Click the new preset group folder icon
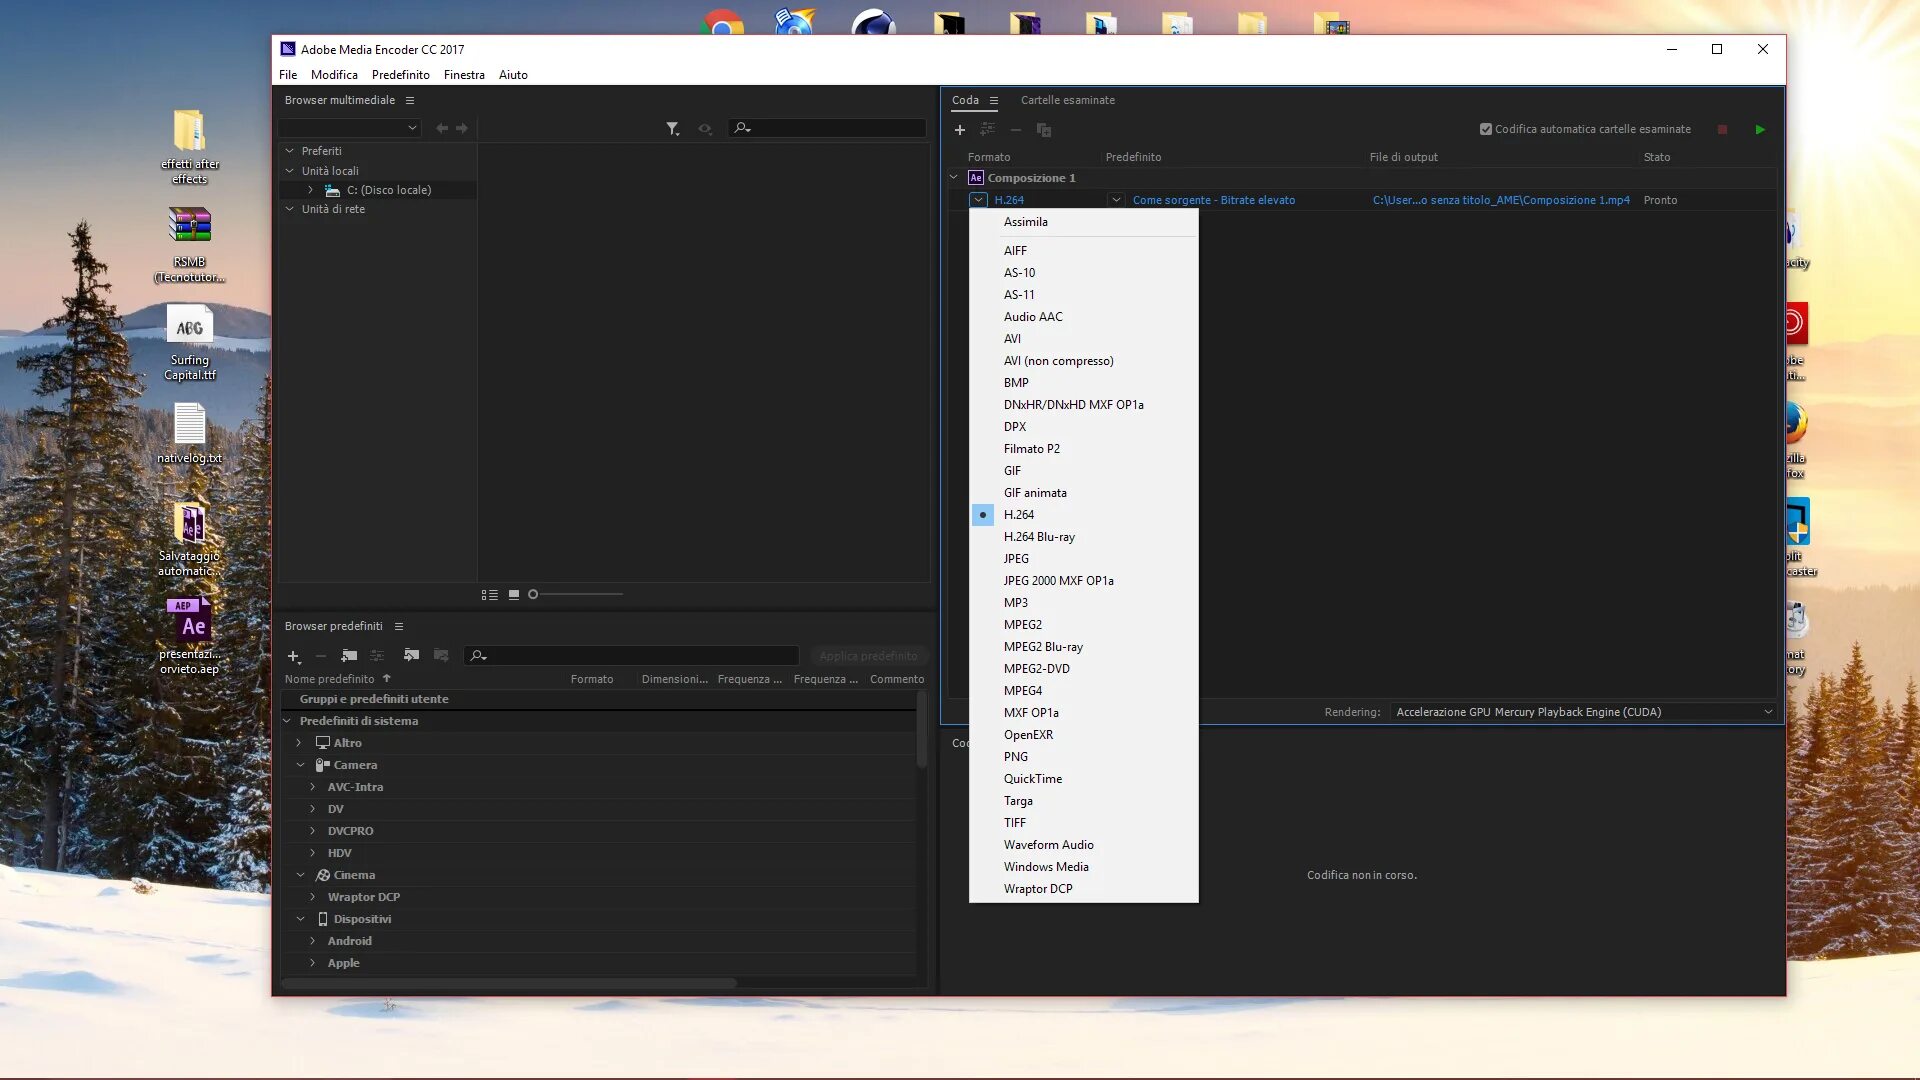Image resolution: width=1920 pixels, height=1080 pixels. point(349,655)
